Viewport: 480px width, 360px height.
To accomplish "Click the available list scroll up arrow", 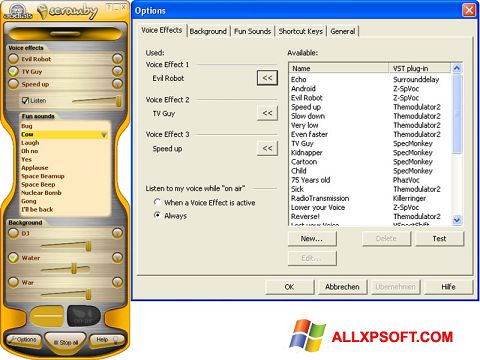I will tap(457, 68).
